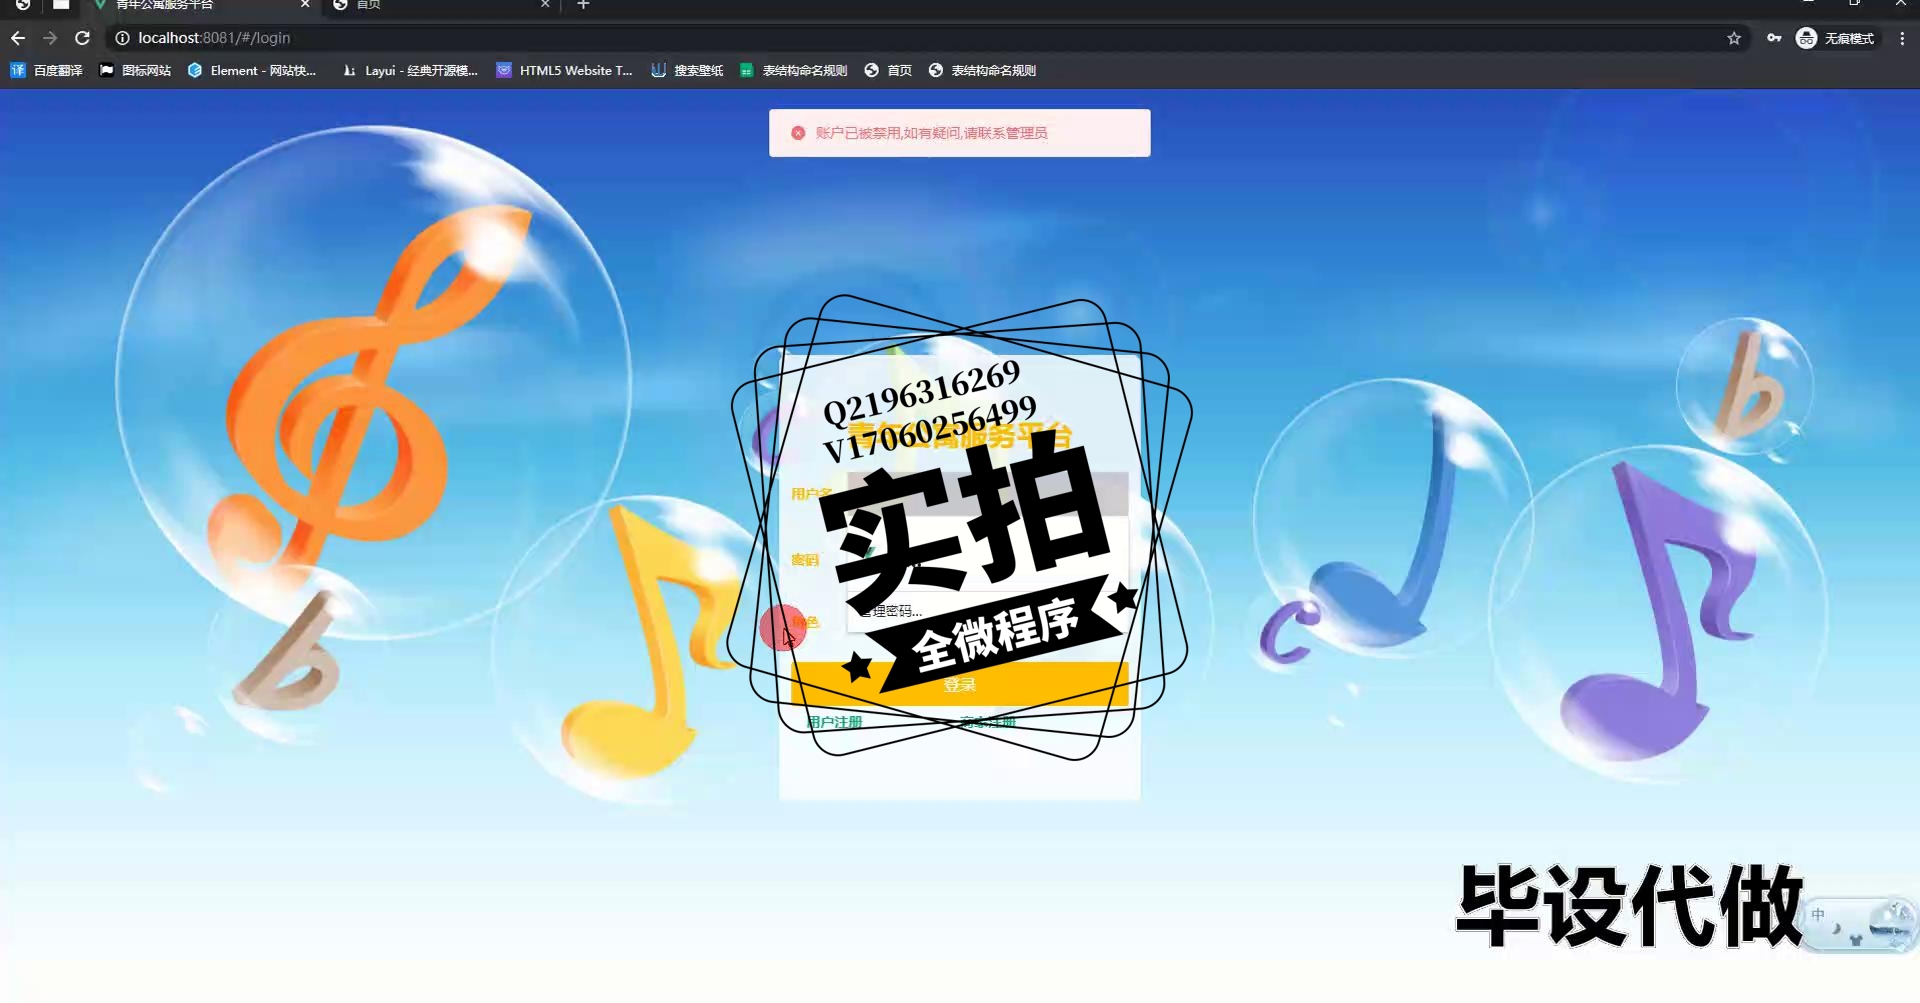View site information for localhost
This screenshot has width=1920, height=1003.
122,38
